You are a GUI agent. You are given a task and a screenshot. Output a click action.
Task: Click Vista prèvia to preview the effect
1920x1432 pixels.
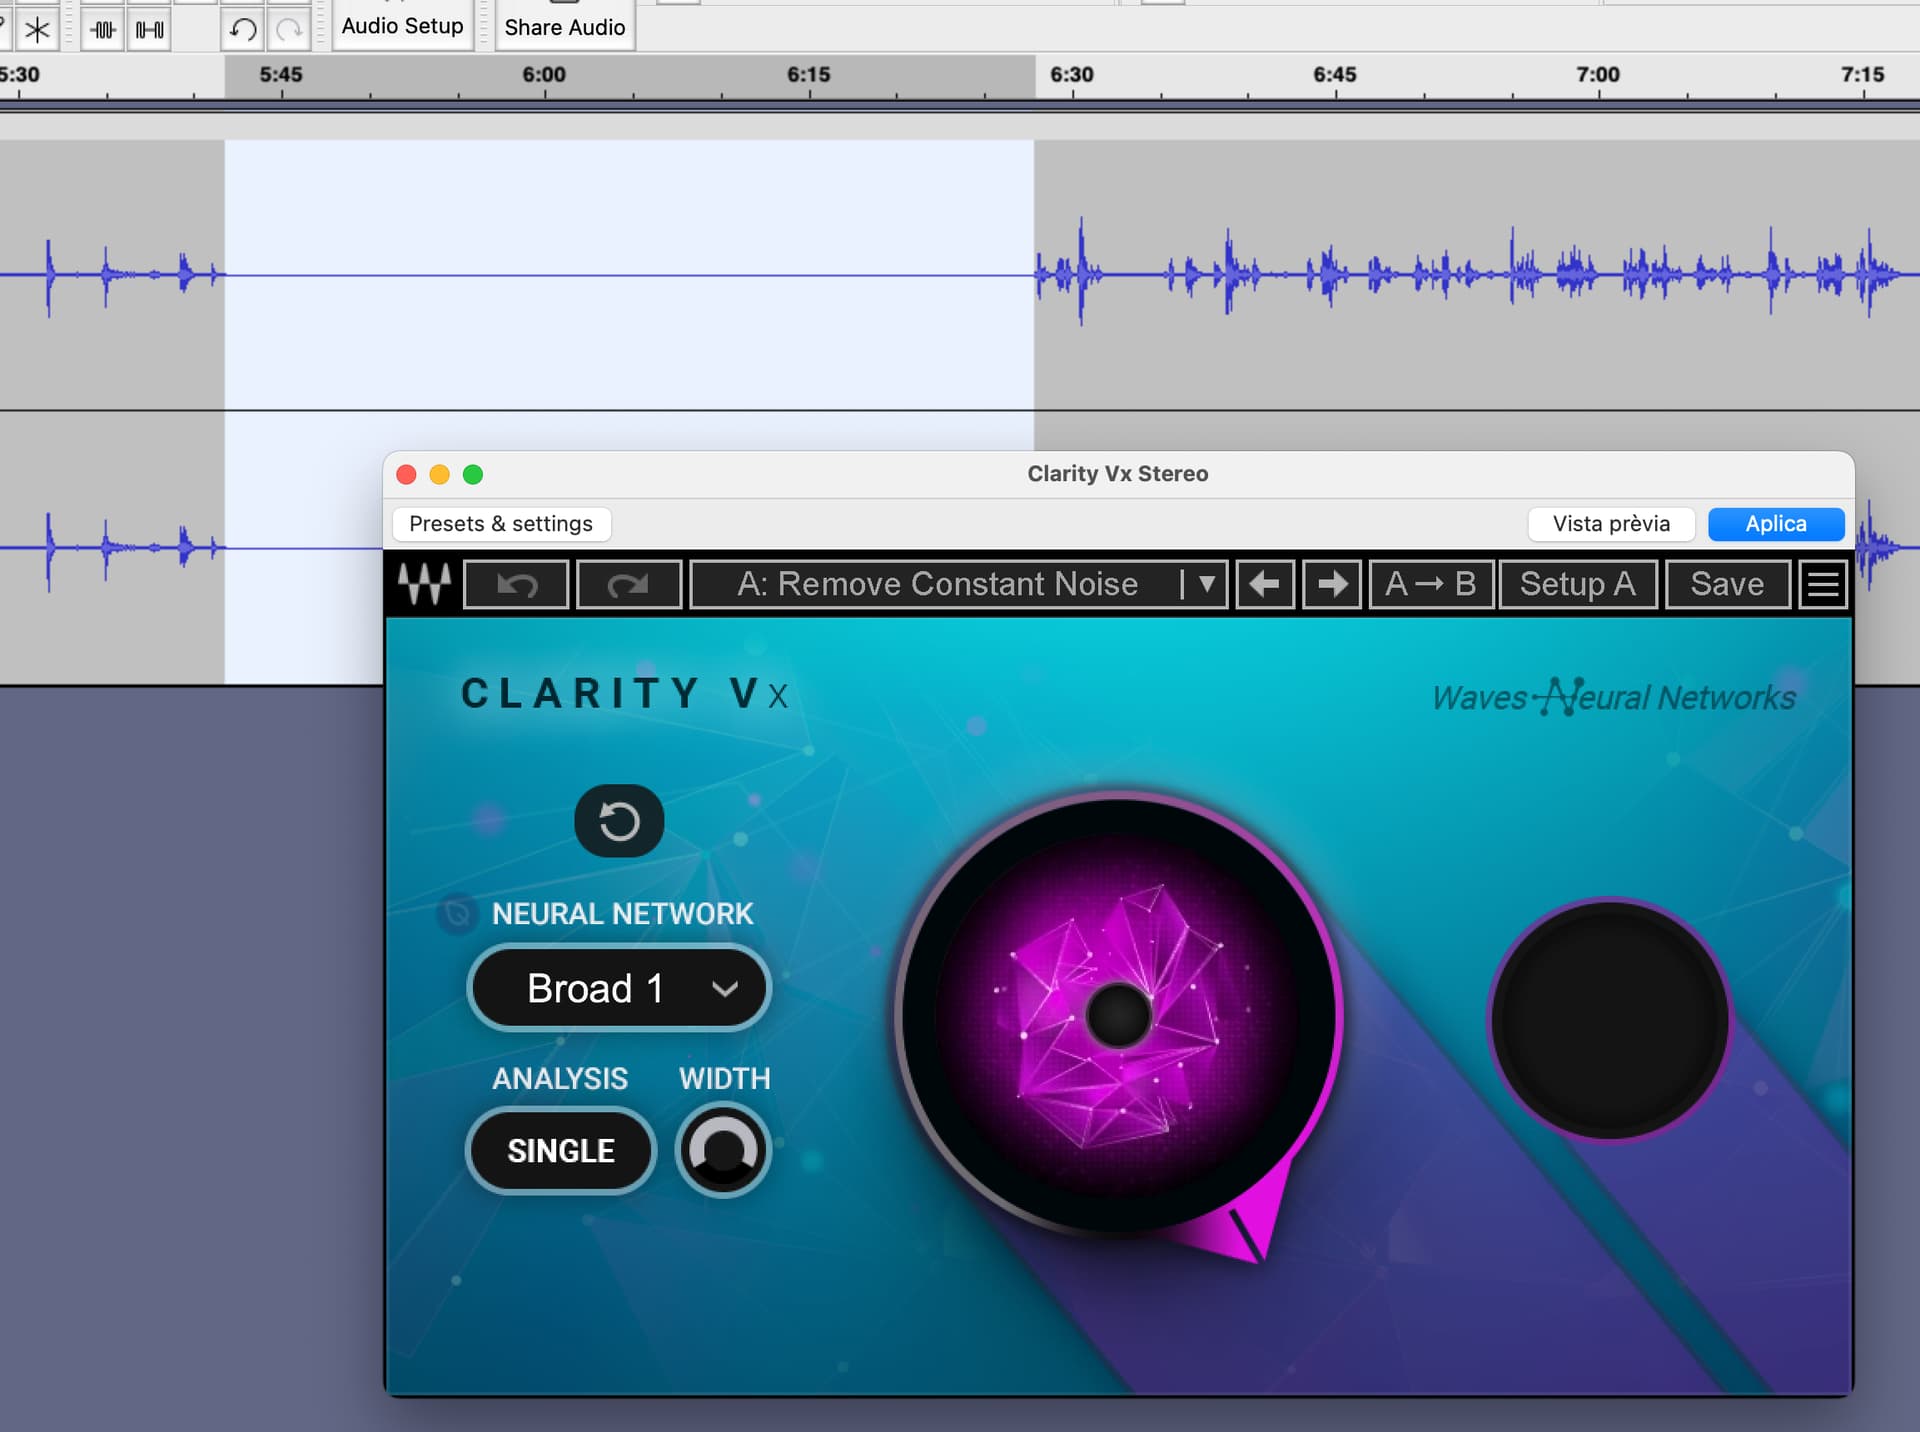1611,524
